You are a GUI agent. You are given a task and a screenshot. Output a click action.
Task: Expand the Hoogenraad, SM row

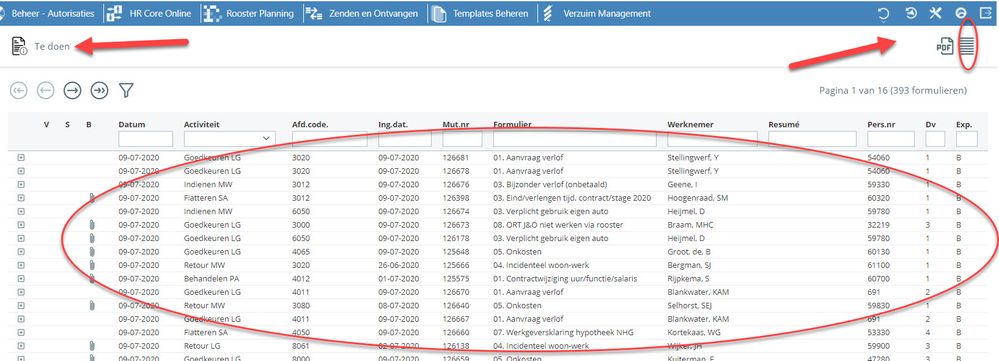(20, 198)
